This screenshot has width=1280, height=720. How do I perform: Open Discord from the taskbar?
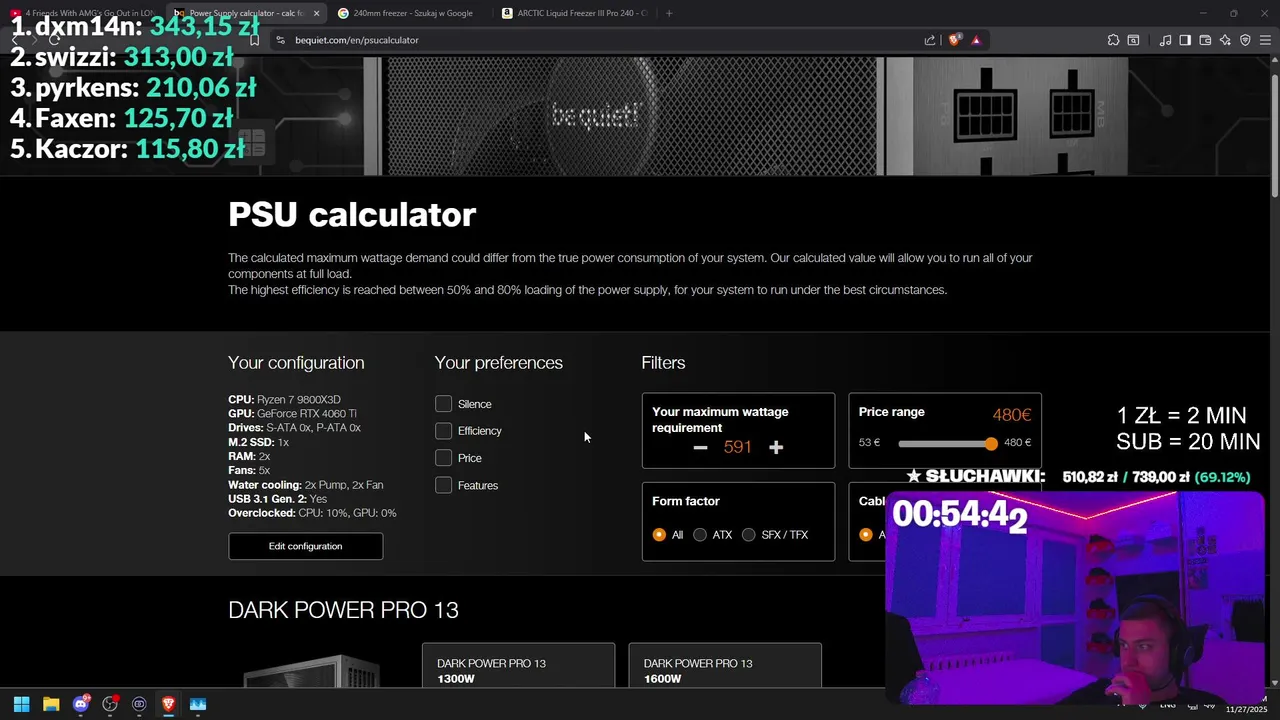pyautogui.click(x=81, y=704)
